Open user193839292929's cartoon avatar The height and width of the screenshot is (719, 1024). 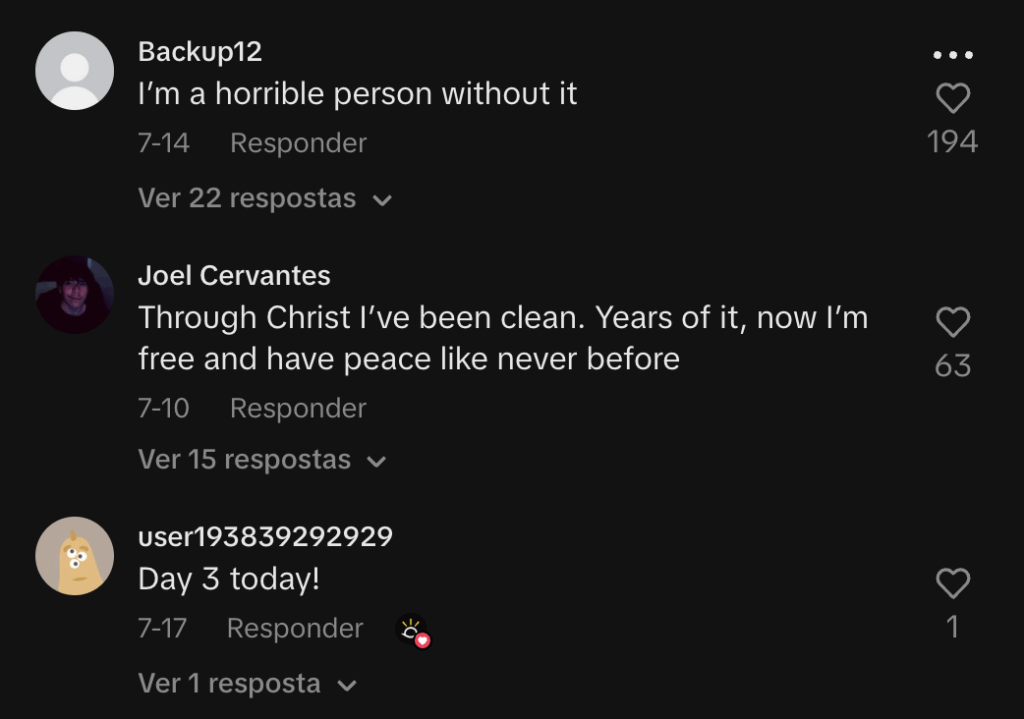(x=74, y=556)
